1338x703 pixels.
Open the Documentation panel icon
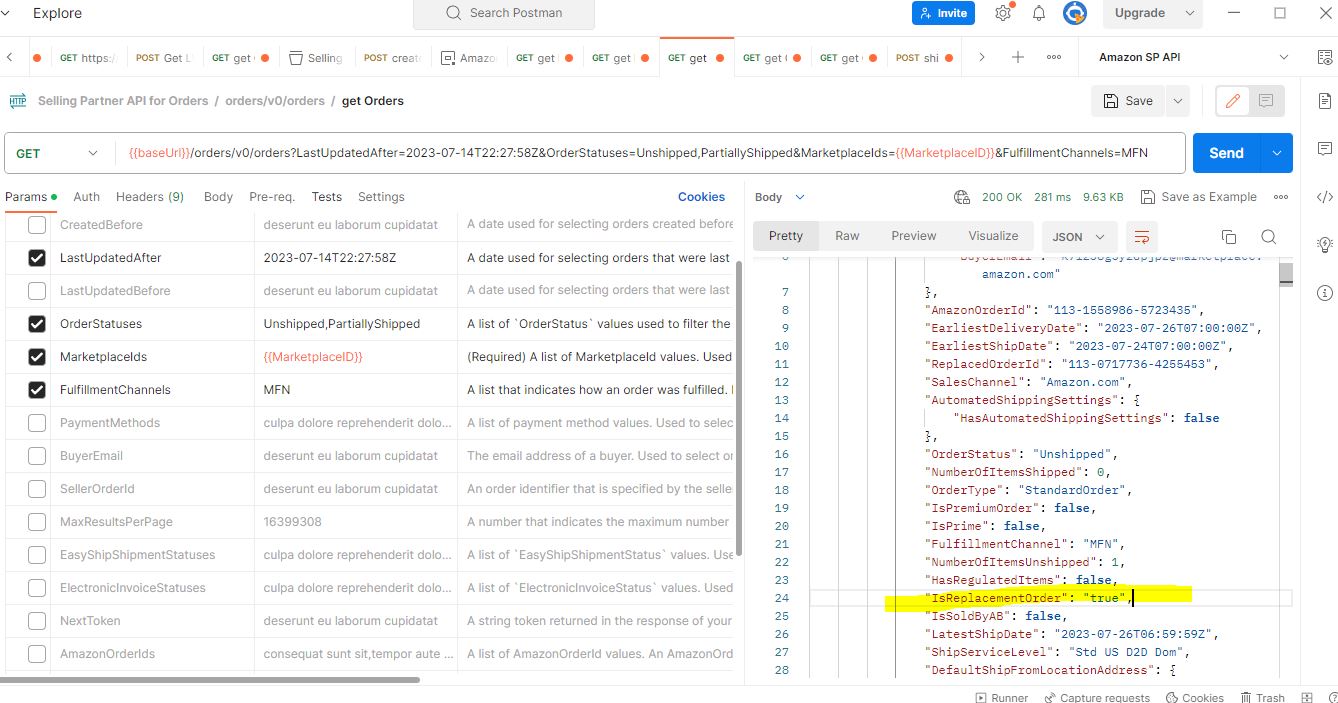point(1324,100)
